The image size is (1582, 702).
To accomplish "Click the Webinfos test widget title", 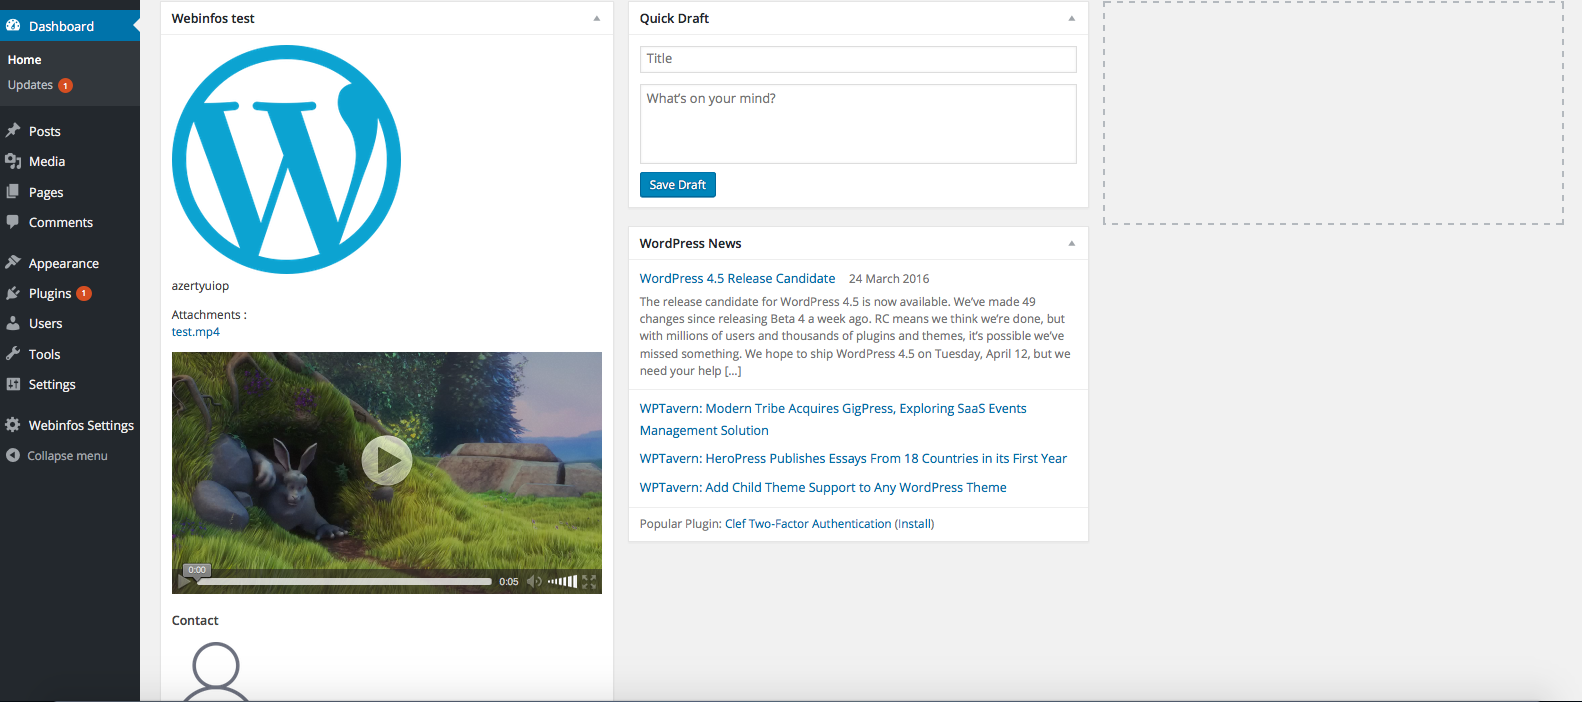I will 213,18.
